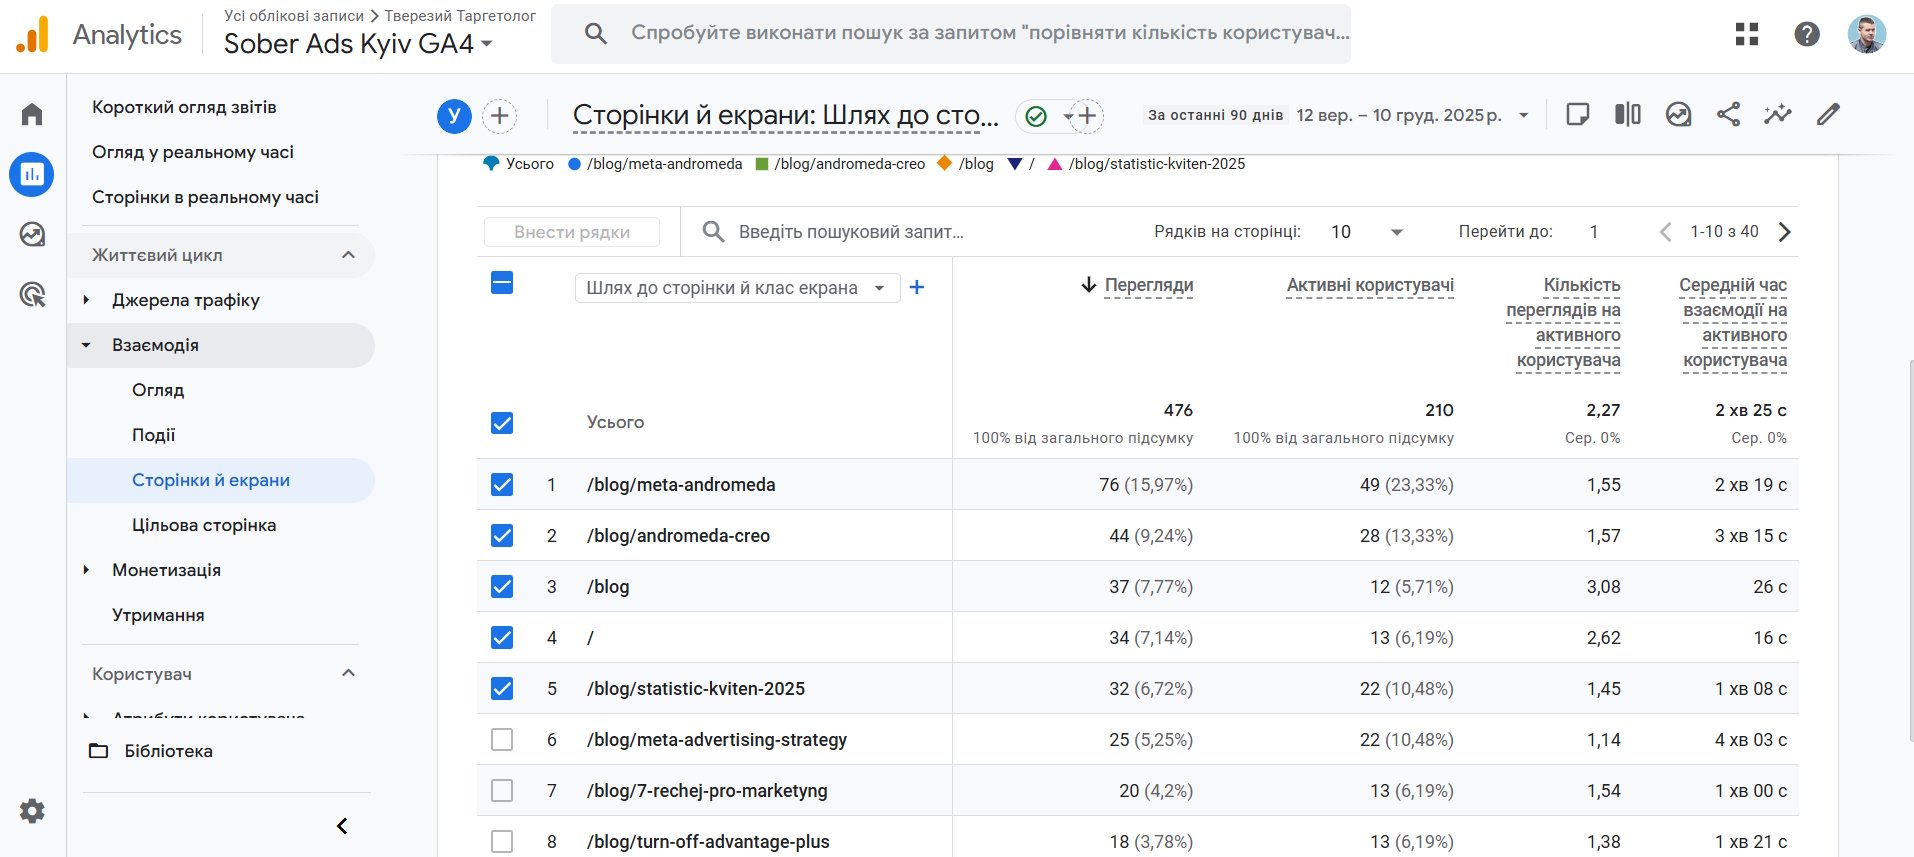Click the table search magnifier icon
The width and height of the screenshot is (1914, 857).
713,232
